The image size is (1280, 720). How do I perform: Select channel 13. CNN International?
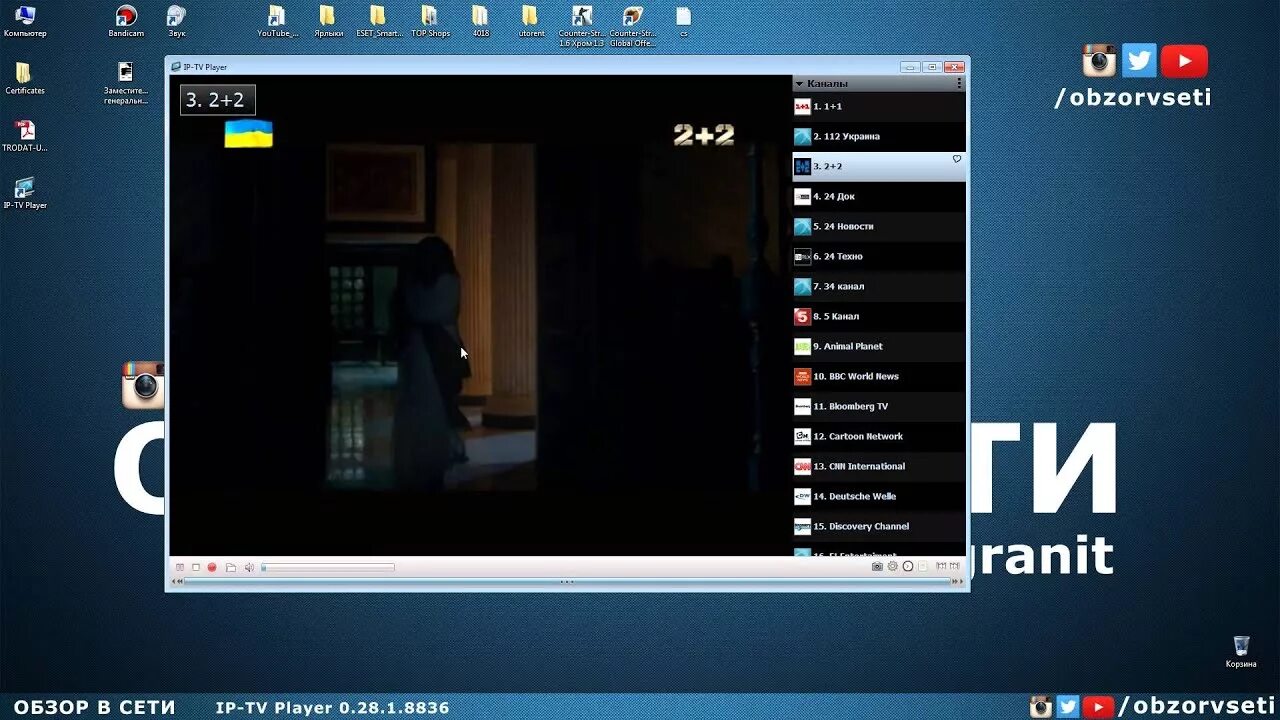pos(879,466)
